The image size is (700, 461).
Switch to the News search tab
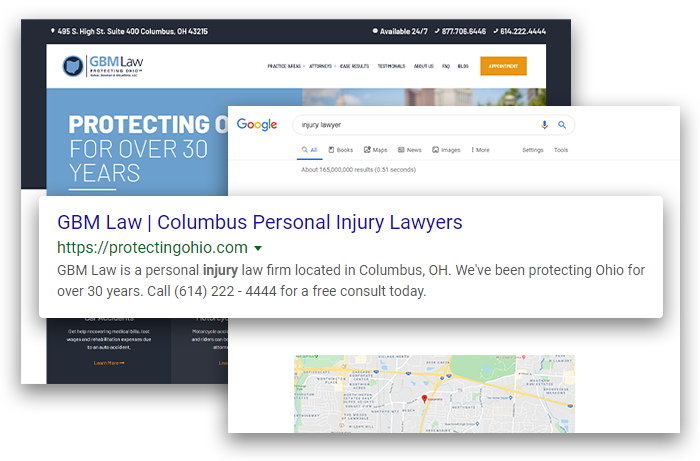410,150
